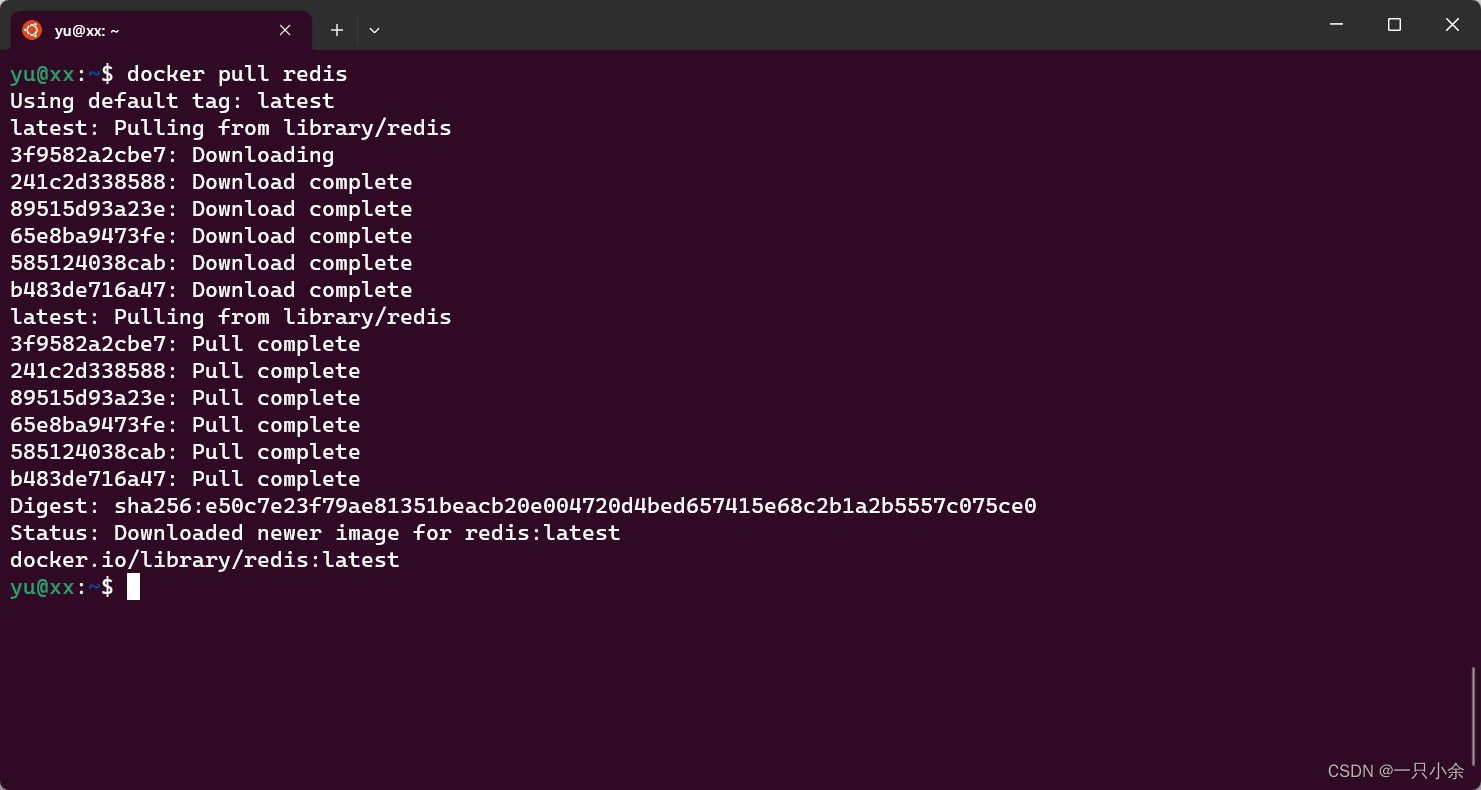Click the Ubuntu icon in the tab
The width and height of the screenshot is (1481, 790).
click(32, 30)
